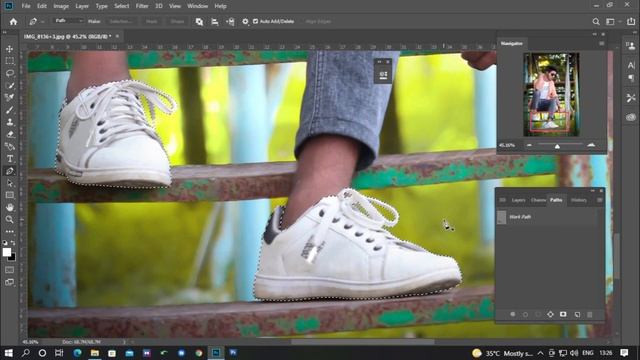Click zoom in button in Navigator

coord(591,145)
